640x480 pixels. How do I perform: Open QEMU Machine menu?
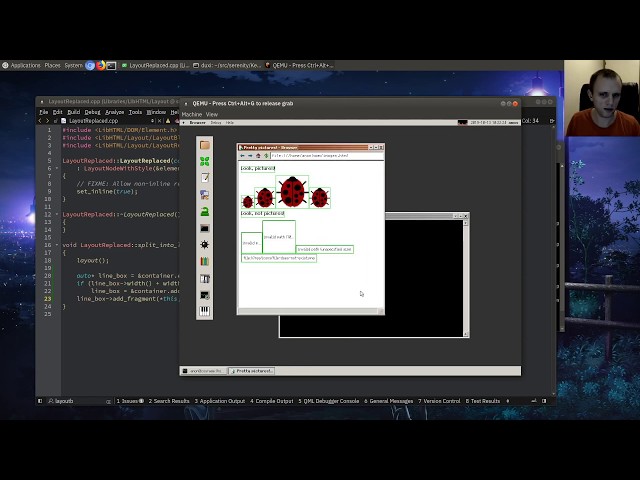click(x=192, y=115)
